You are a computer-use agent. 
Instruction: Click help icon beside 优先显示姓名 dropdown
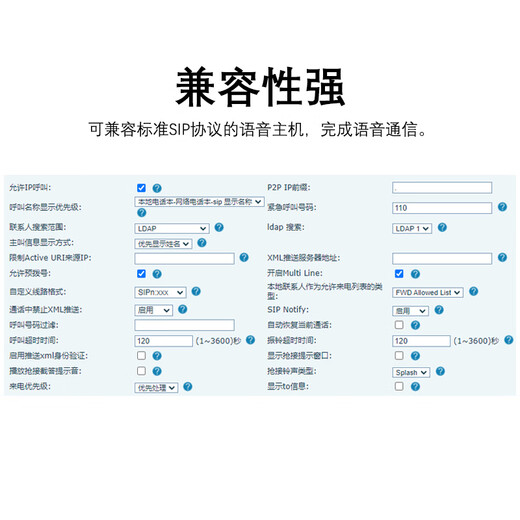click(202, 243)
